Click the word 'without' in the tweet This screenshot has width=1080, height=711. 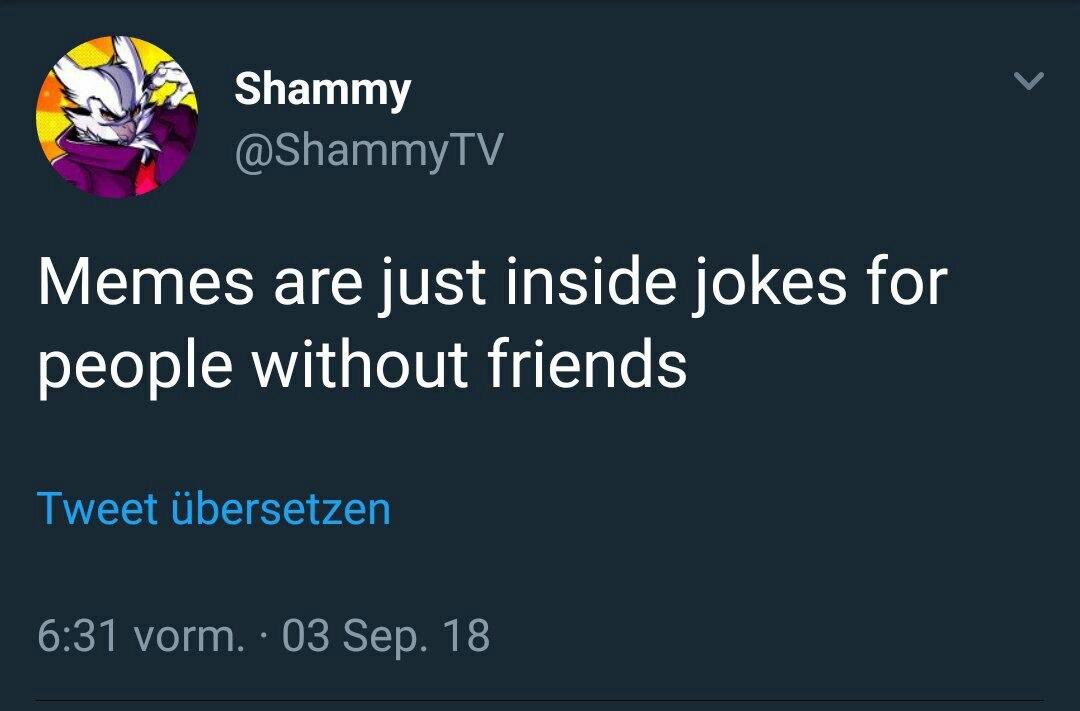point(362,364)
